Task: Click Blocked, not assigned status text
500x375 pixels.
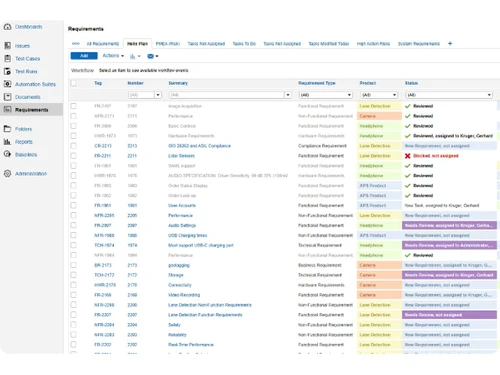Action: coord(436,156)
